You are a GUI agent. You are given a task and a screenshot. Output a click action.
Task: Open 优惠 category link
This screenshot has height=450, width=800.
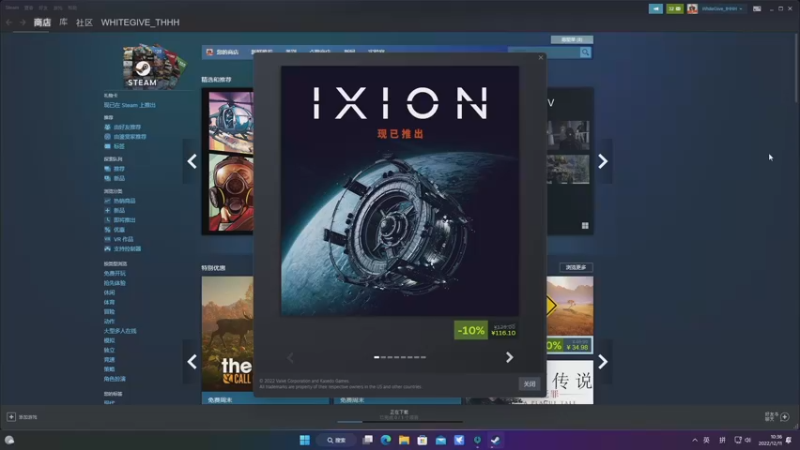(x=118, y=230)
